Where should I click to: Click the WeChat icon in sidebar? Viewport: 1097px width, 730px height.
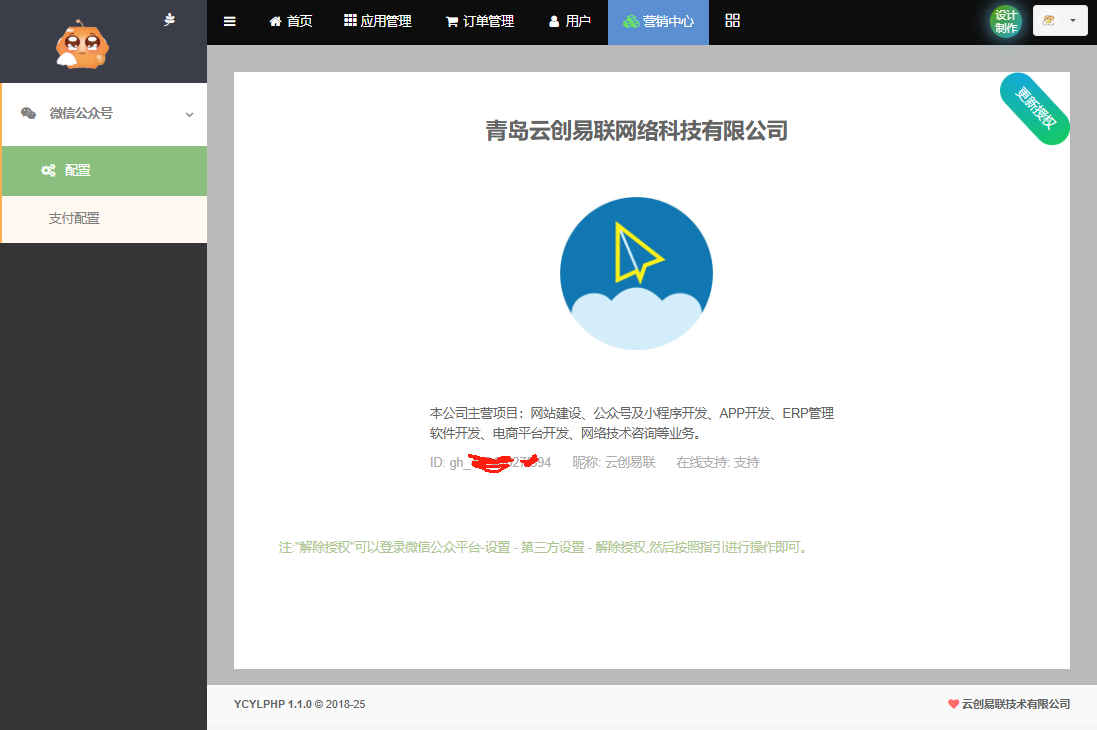coord(29,113)
